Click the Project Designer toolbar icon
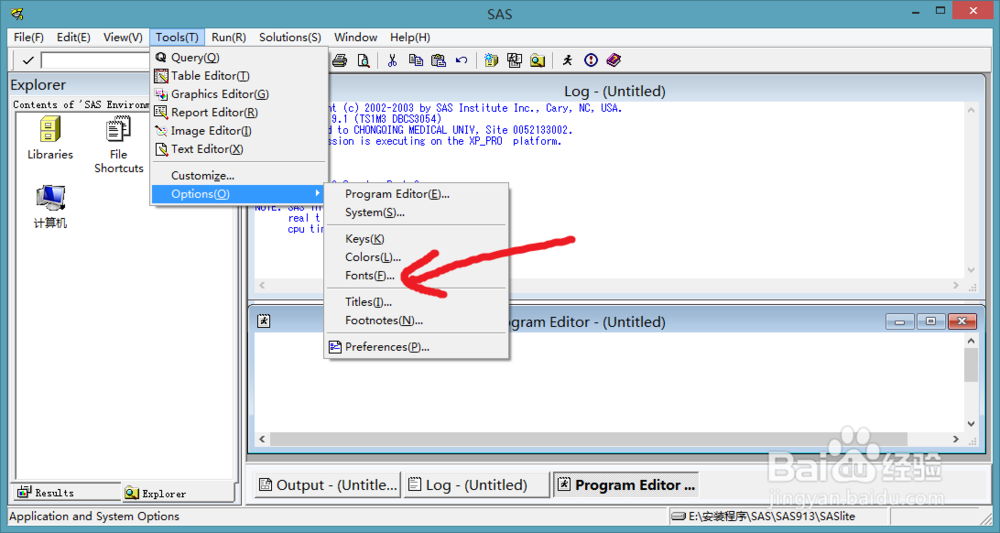The height and width of the screenshot is (533, 1000). pyautogui.click(x=514, y=61)
